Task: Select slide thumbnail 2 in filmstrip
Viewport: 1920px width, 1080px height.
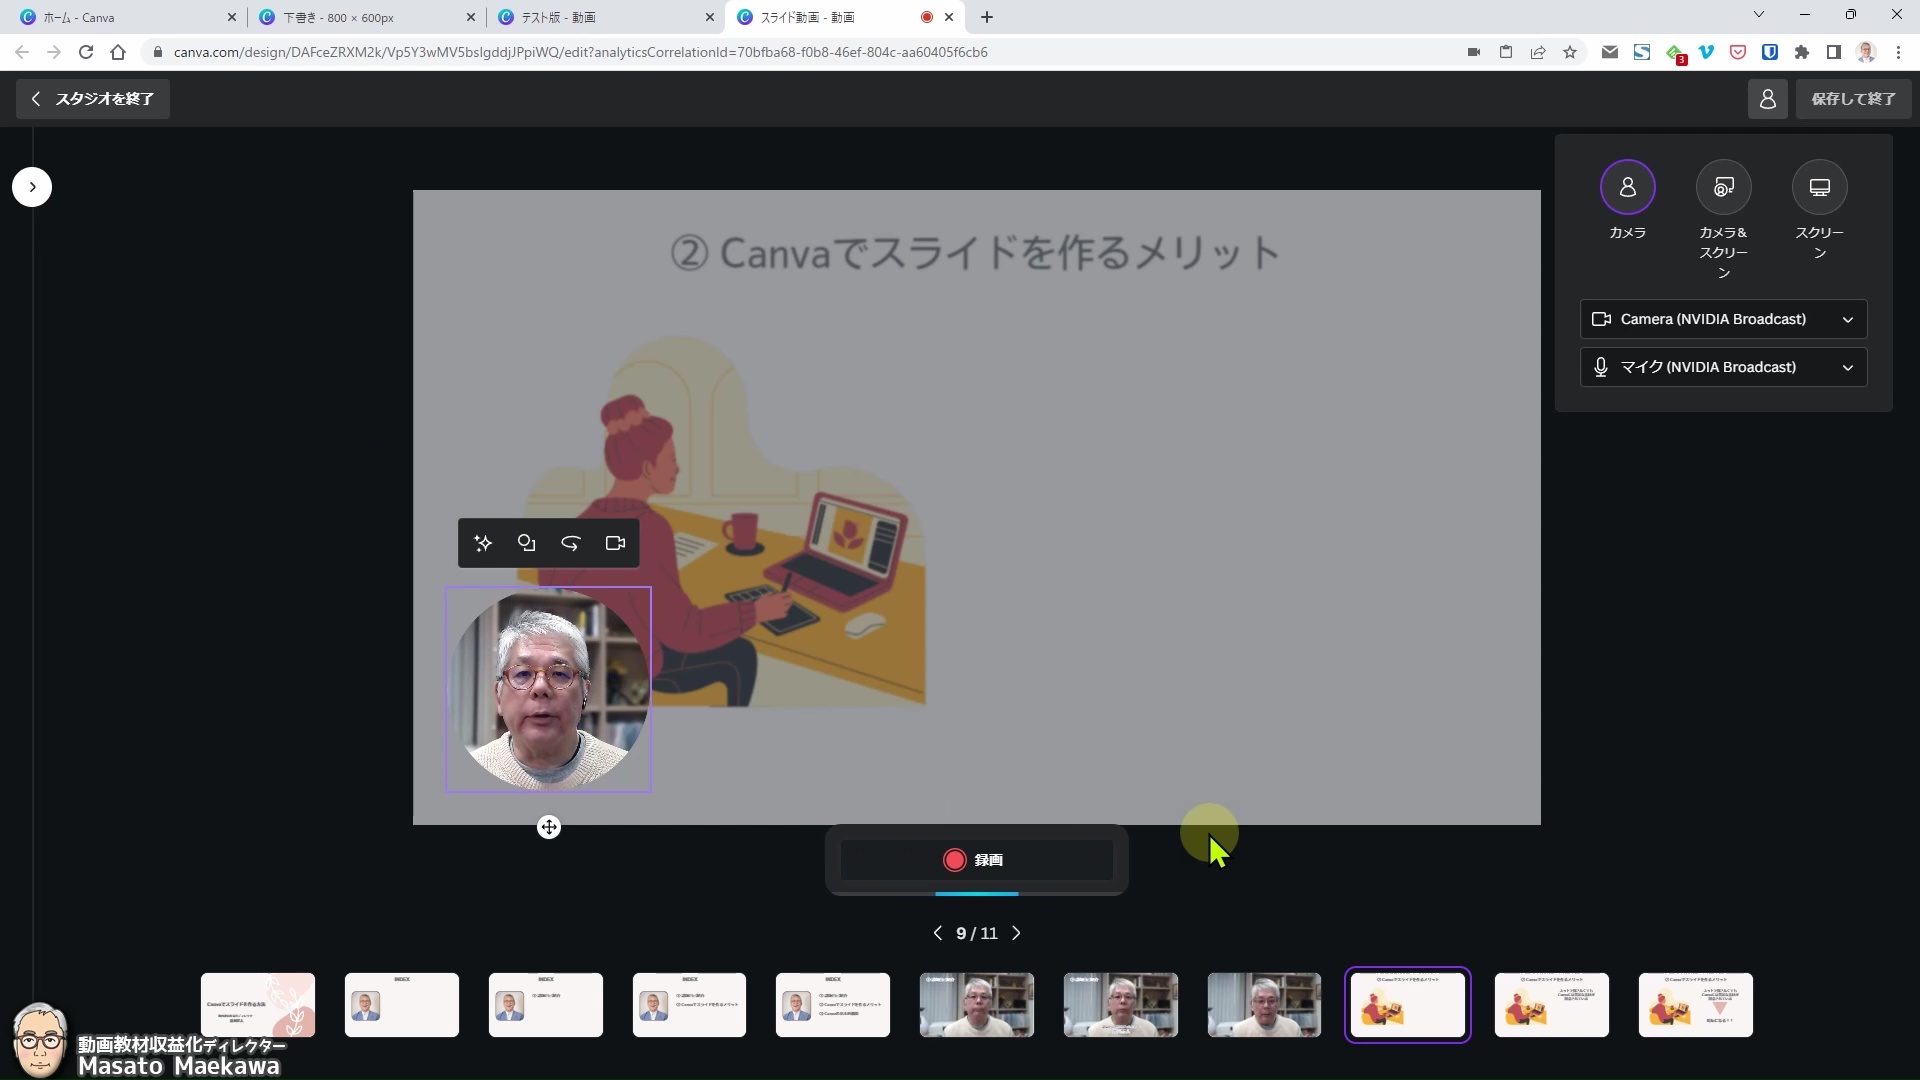Action: tap(402, 1005)
